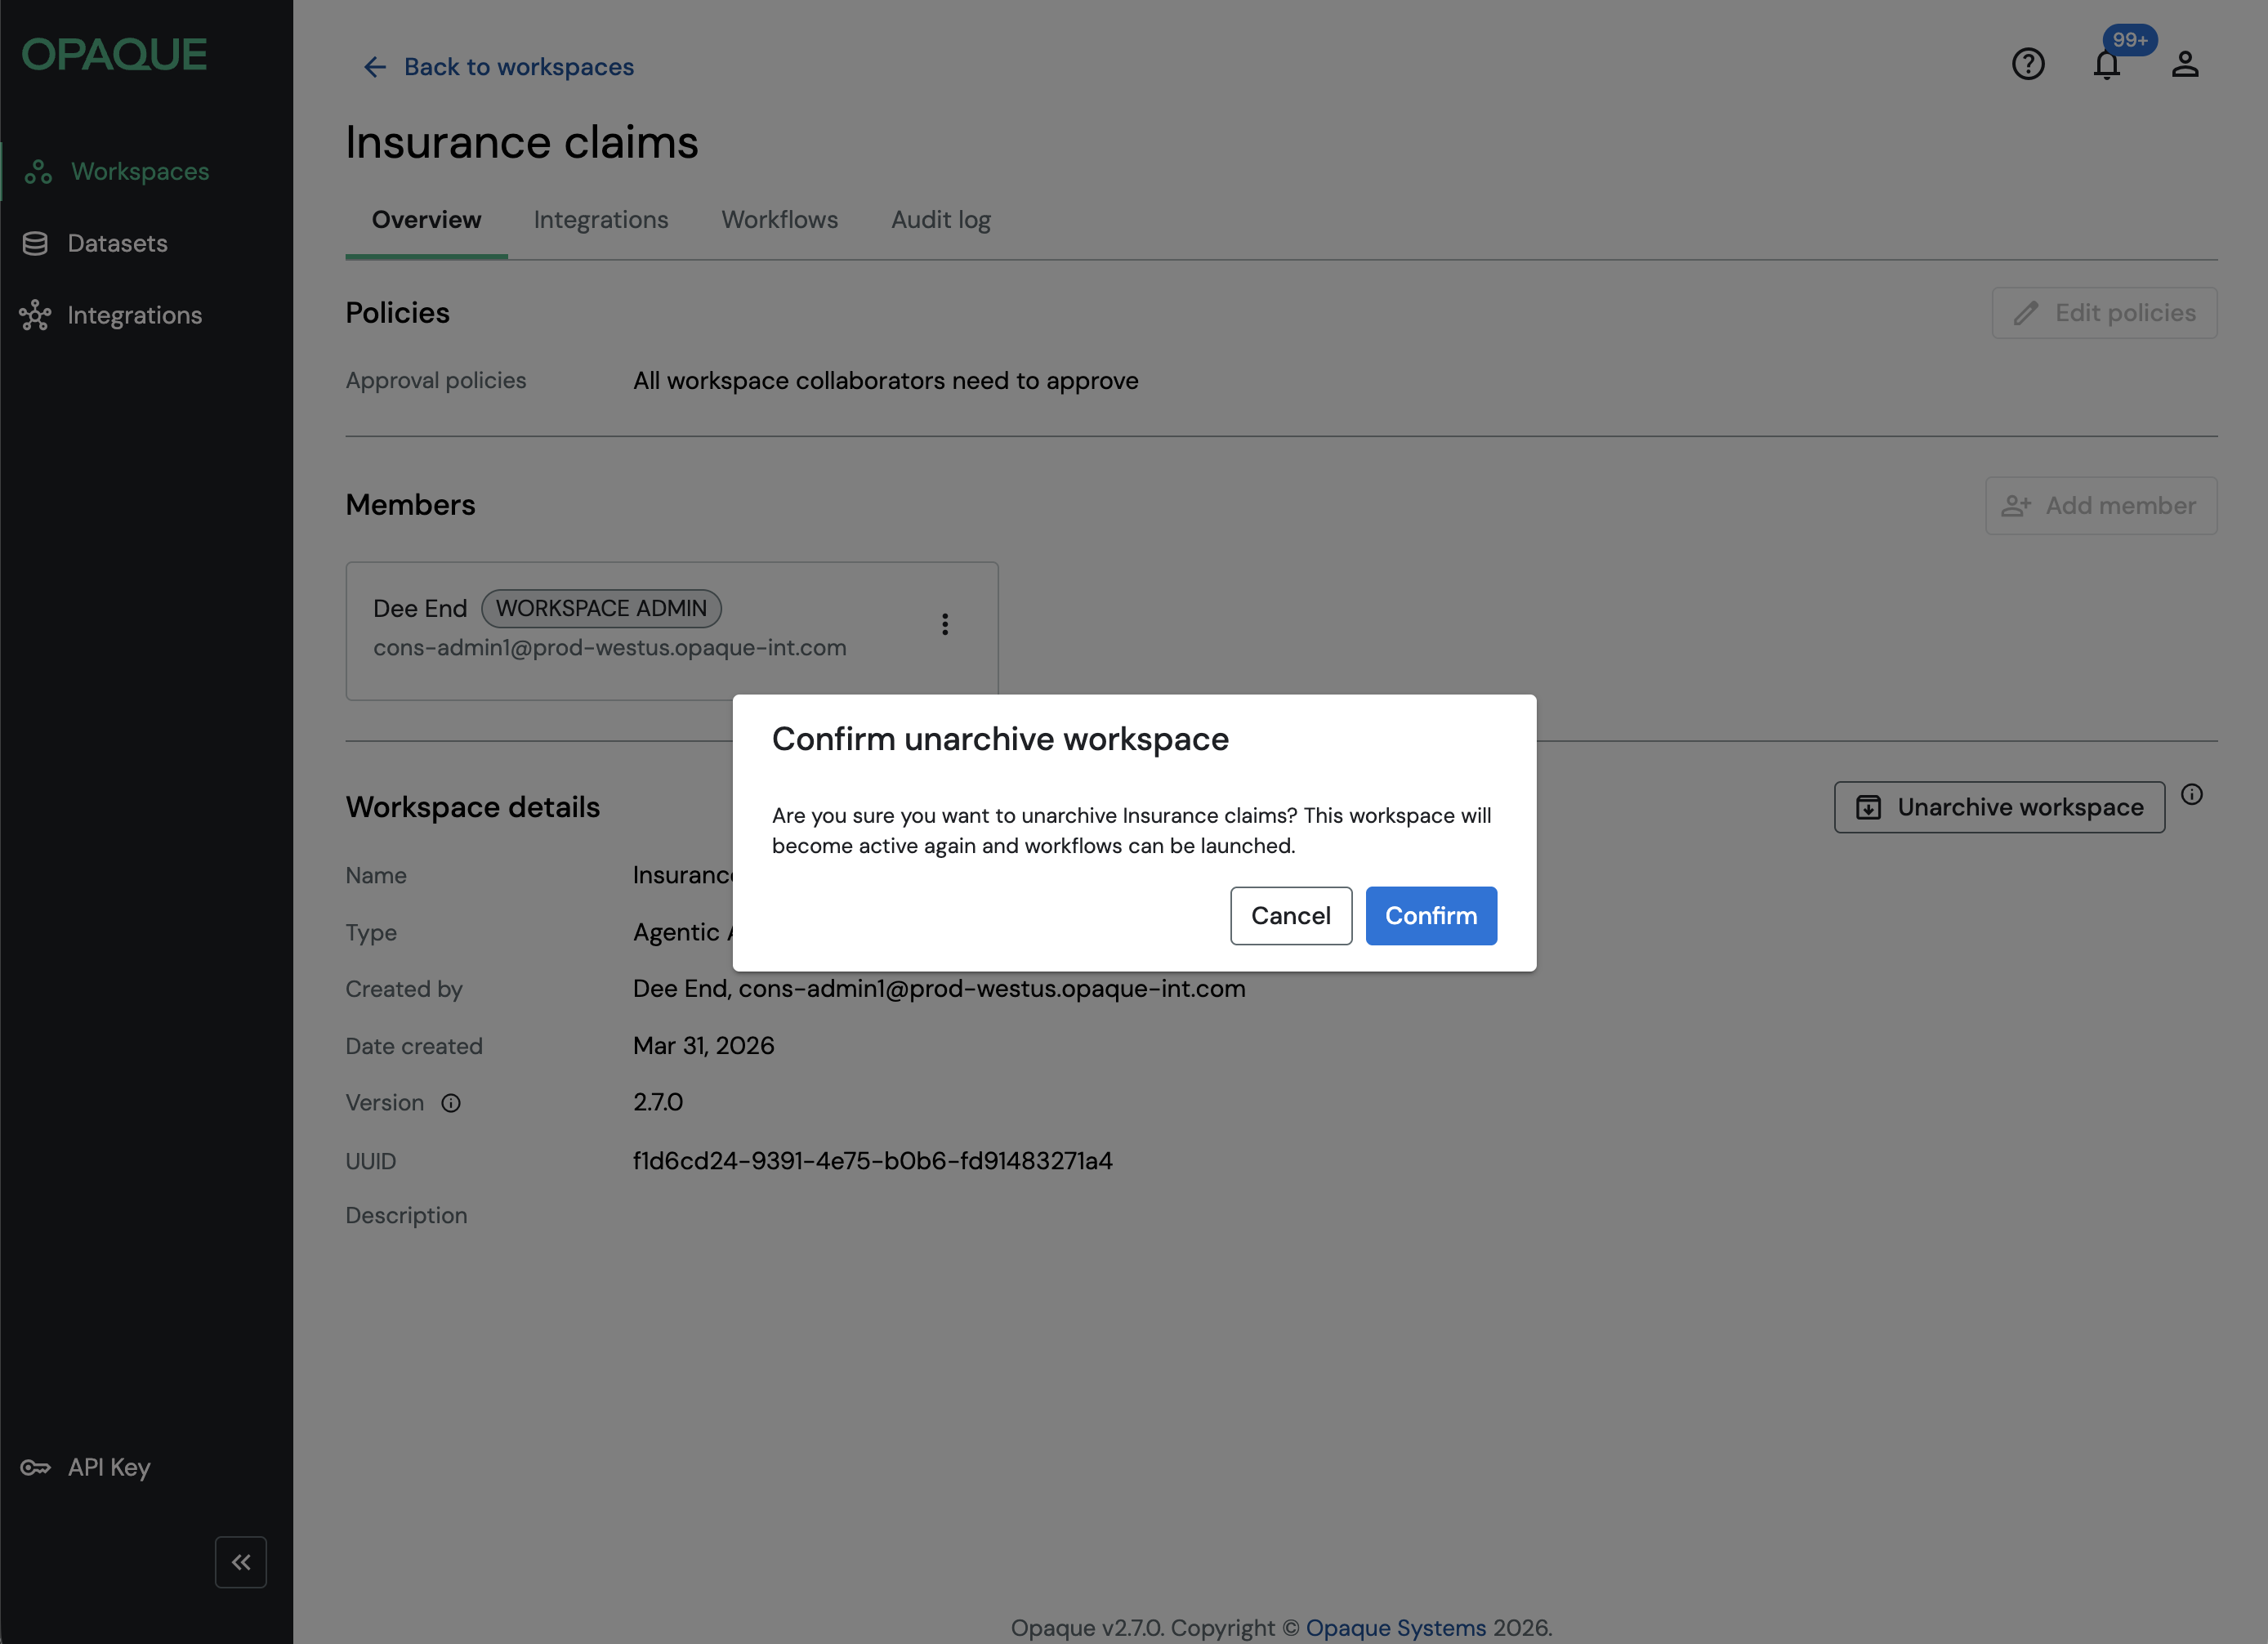Go to Datasets in sidebar

click(x=117, y=243)
